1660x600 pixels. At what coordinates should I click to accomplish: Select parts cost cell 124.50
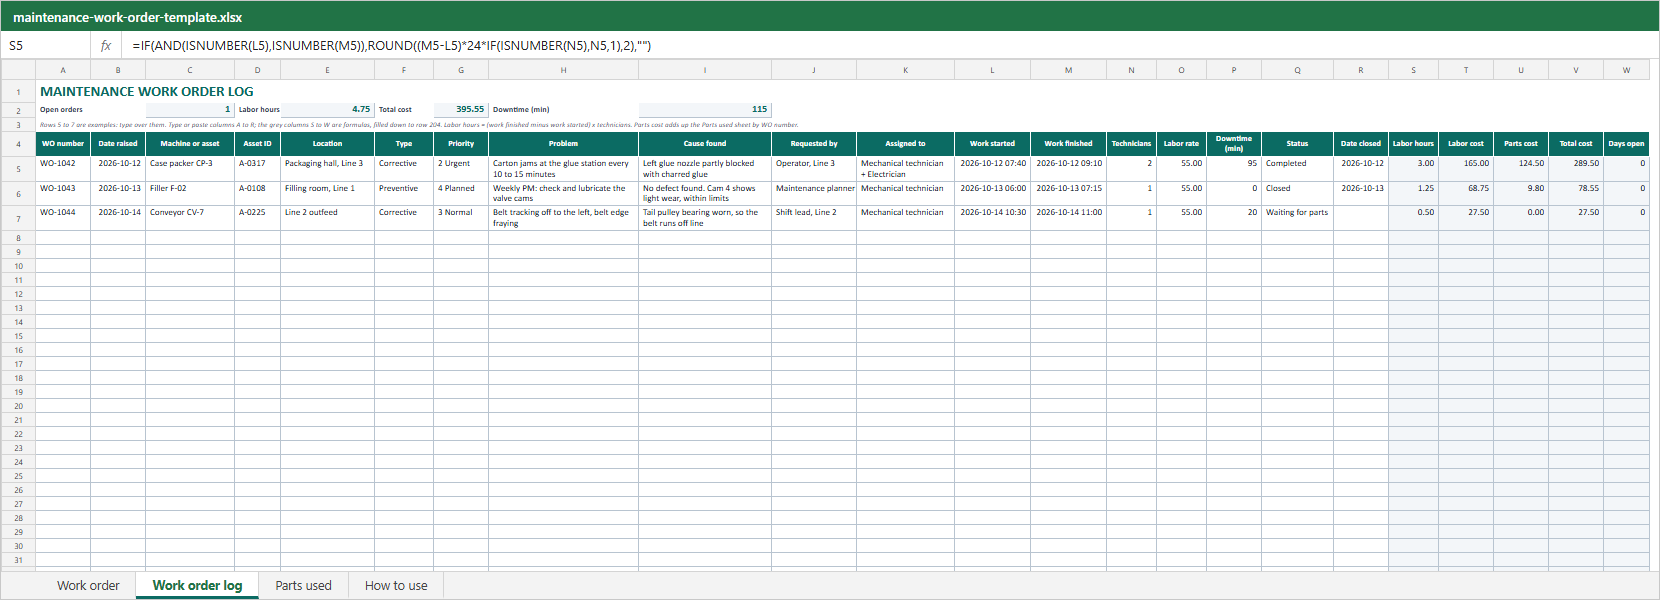(x=1521, y=169)
